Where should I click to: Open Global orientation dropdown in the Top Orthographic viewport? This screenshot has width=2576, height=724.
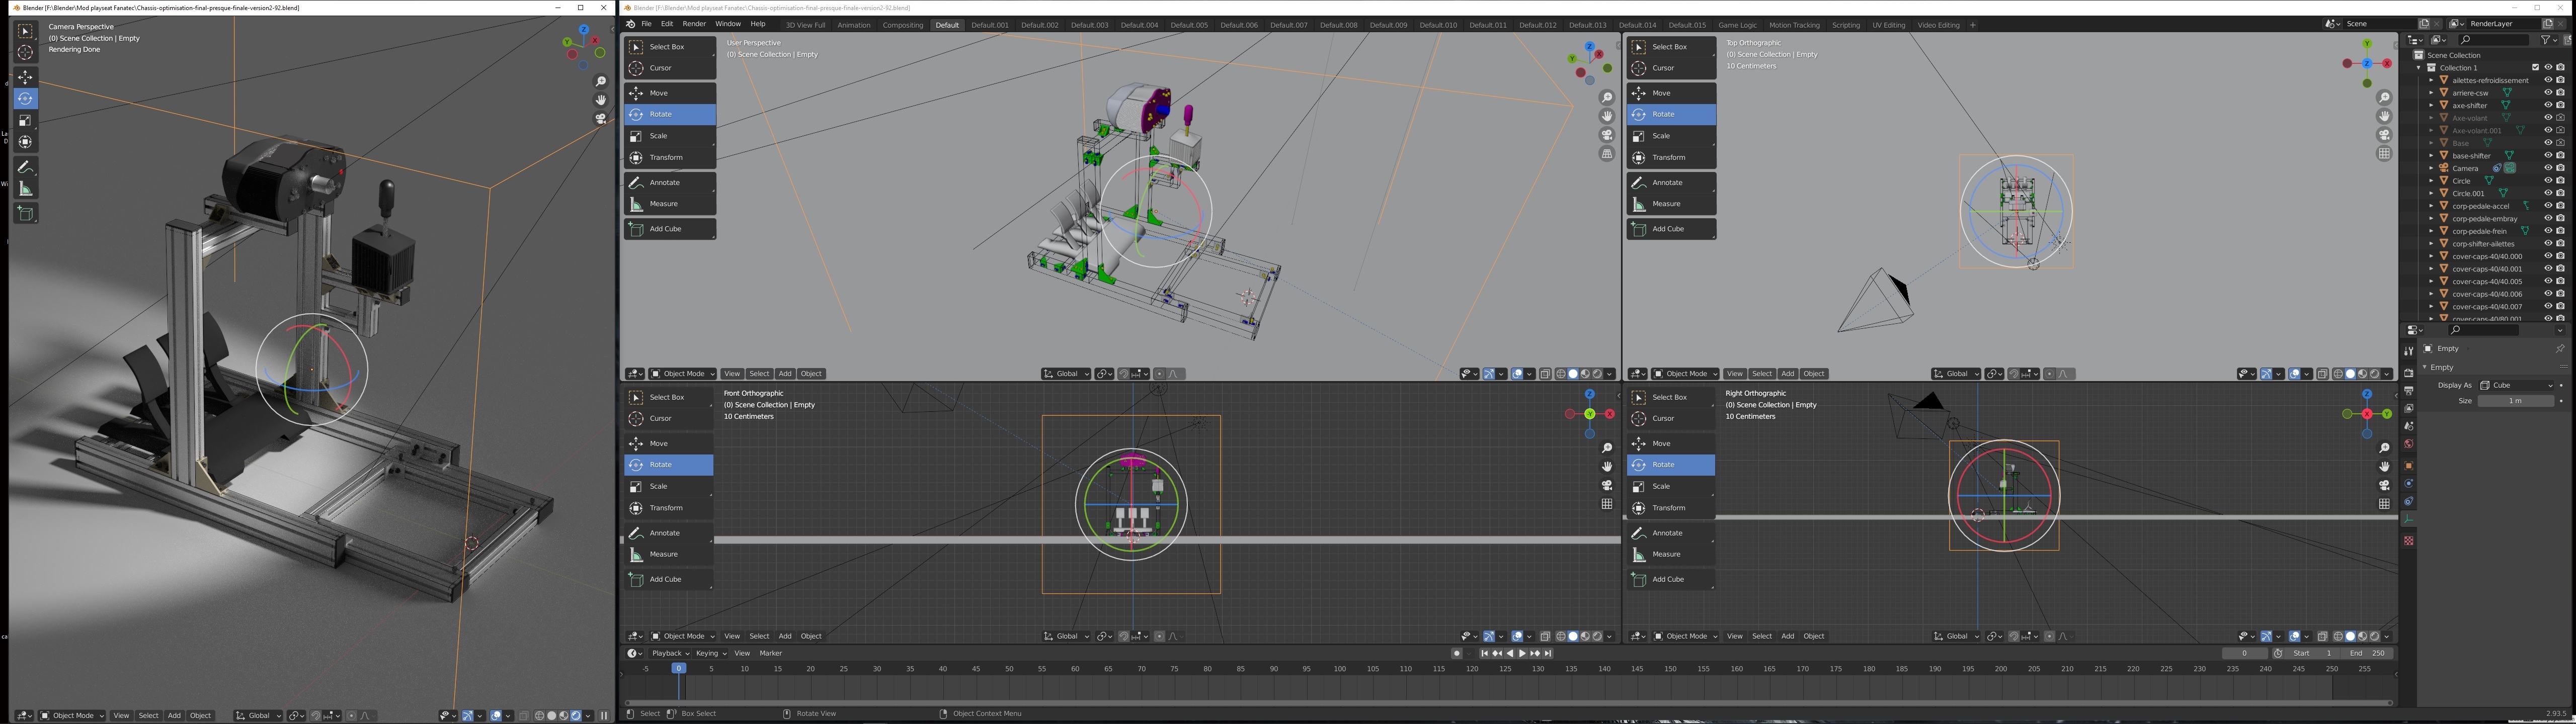point(1956,374)
